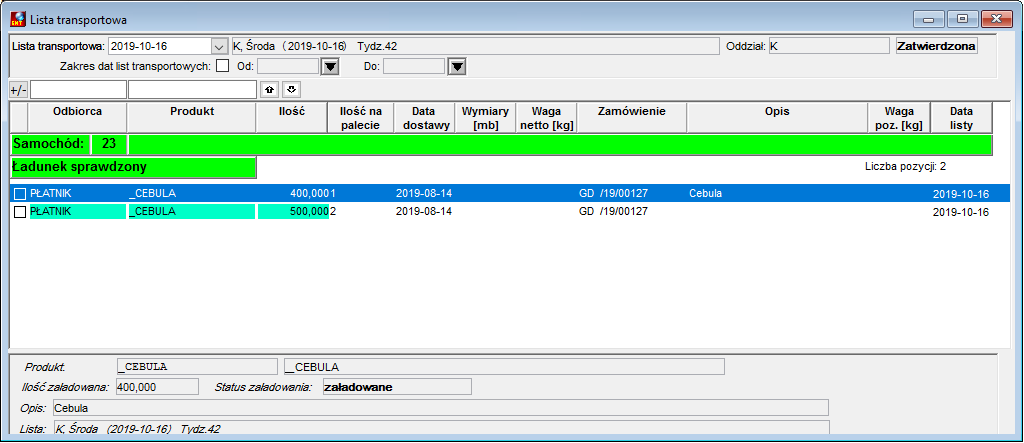Tick checkbox of the 500,000 PŁATNIK row
The width and height of the screenshot is (1024, 443).
[20, 212]
